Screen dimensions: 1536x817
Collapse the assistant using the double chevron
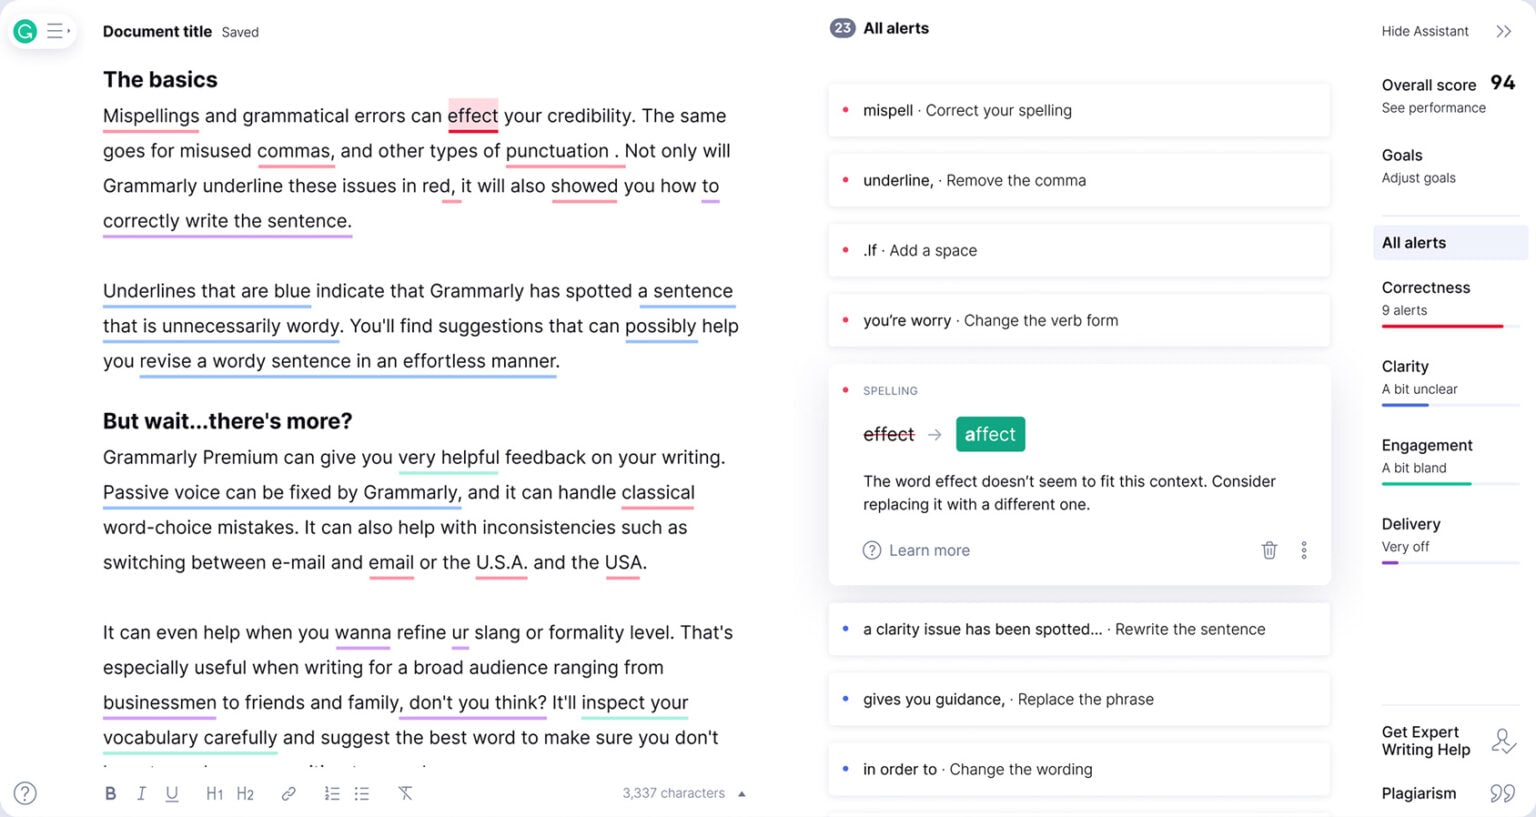point(1503,31)
